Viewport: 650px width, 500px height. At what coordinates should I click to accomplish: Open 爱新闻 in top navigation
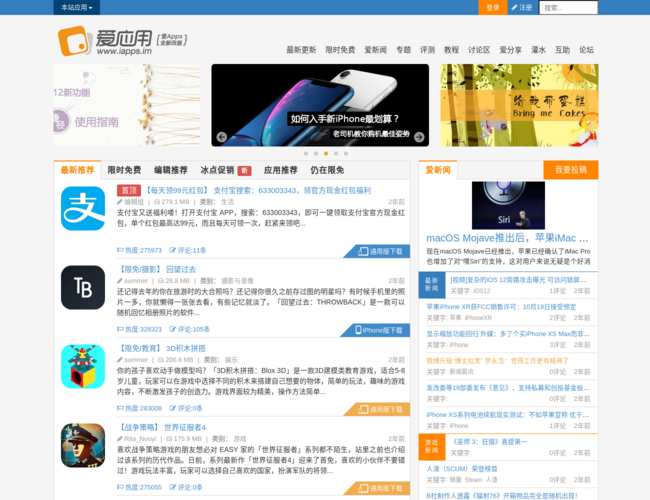(375, 50)
